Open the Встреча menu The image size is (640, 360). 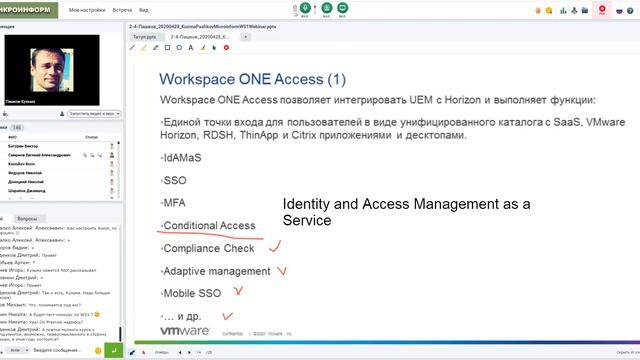click(x=122, y=10)
